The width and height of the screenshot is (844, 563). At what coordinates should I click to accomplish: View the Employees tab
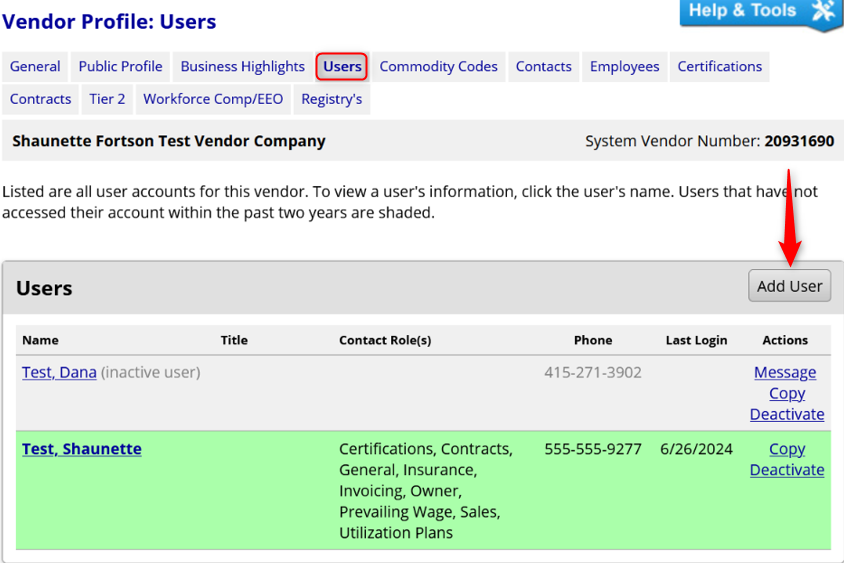[624, 67]
